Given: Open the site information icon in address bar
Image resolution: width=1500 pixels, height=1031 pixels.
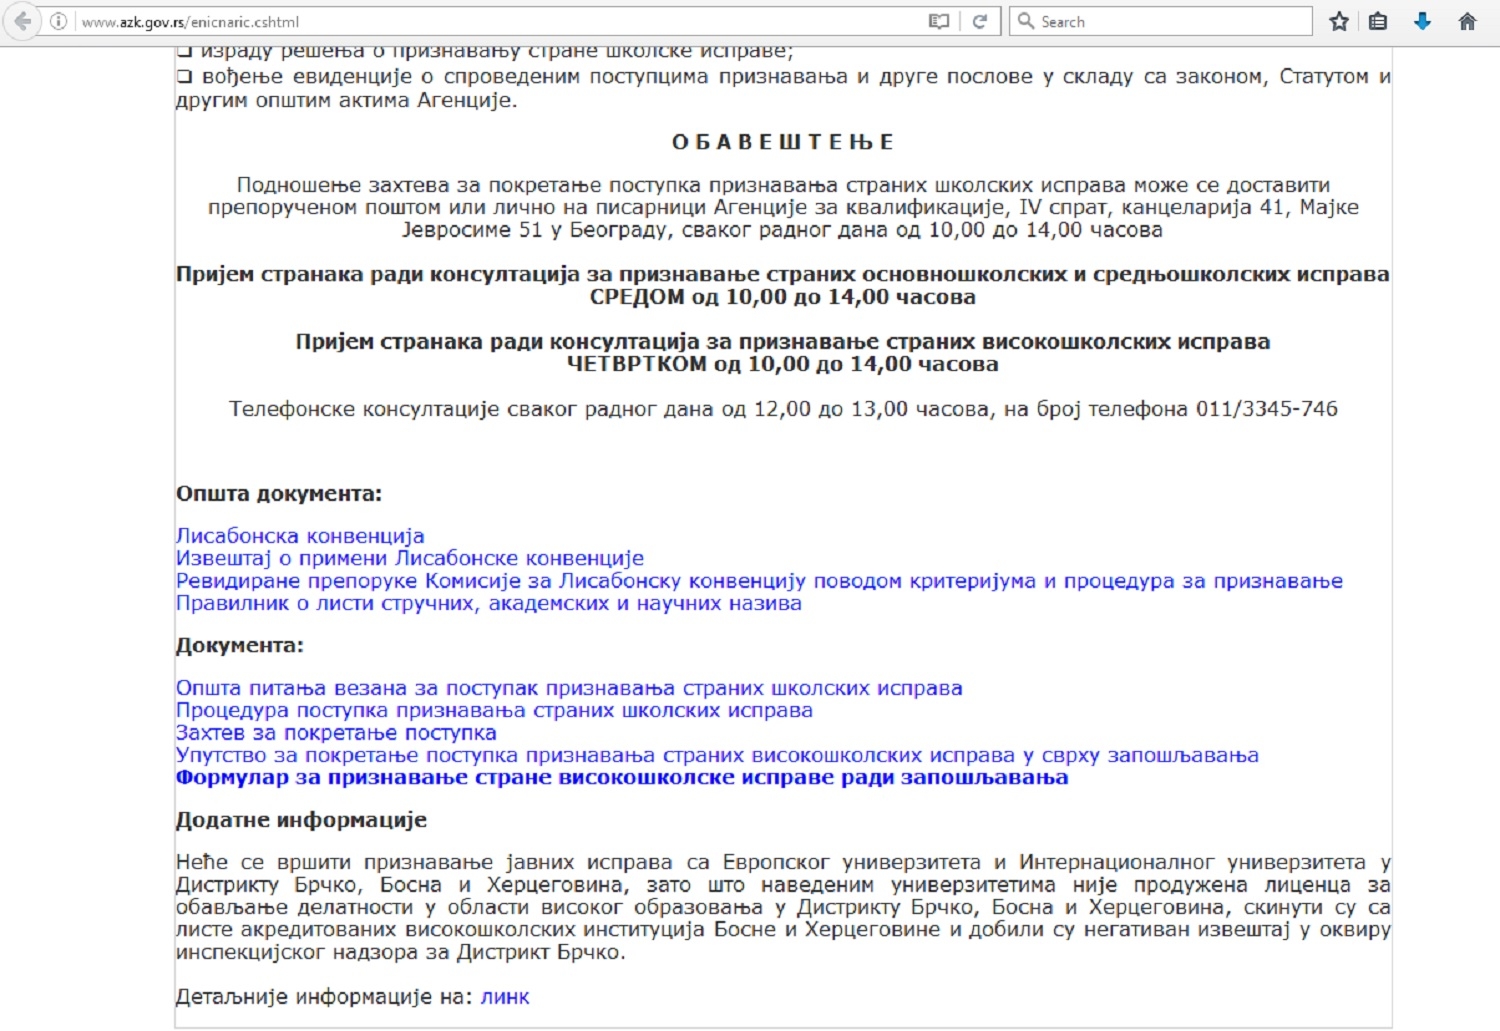Looking at the screenshot, I should (x=59, y=21).
